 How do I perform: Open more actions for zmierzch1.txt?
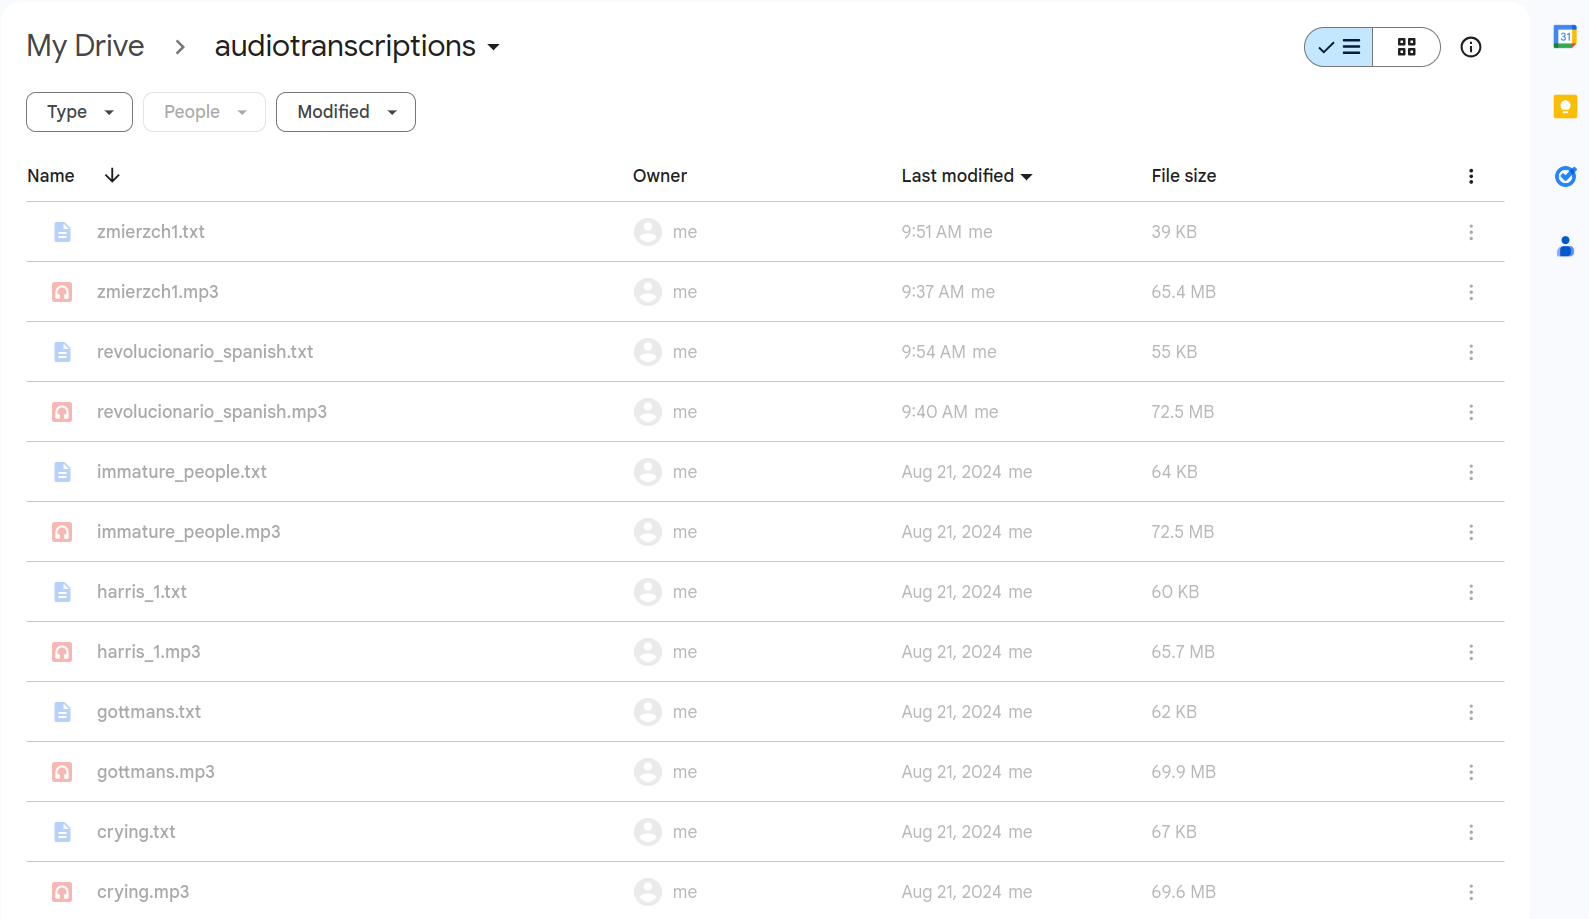(1470, 232)
